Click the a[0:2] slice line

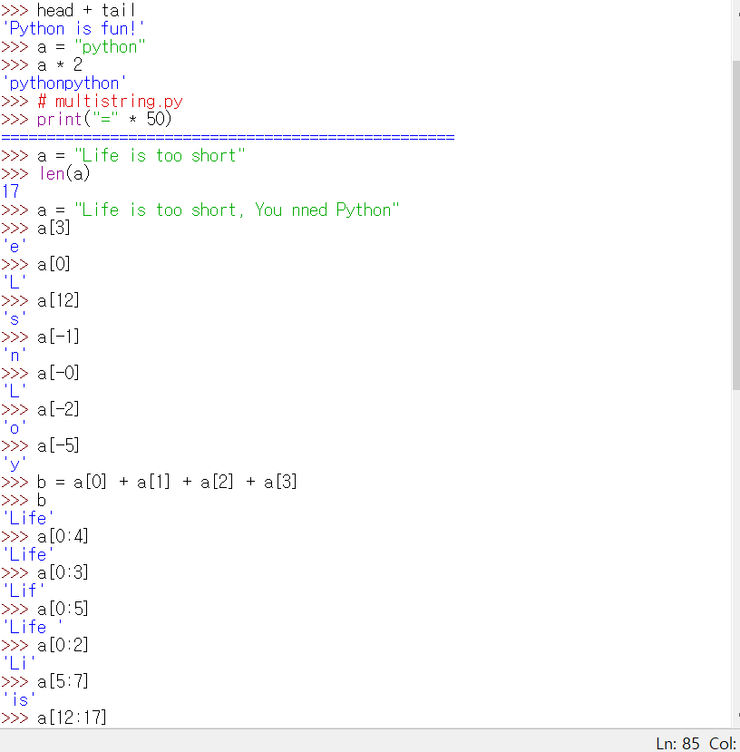[62, 646]
